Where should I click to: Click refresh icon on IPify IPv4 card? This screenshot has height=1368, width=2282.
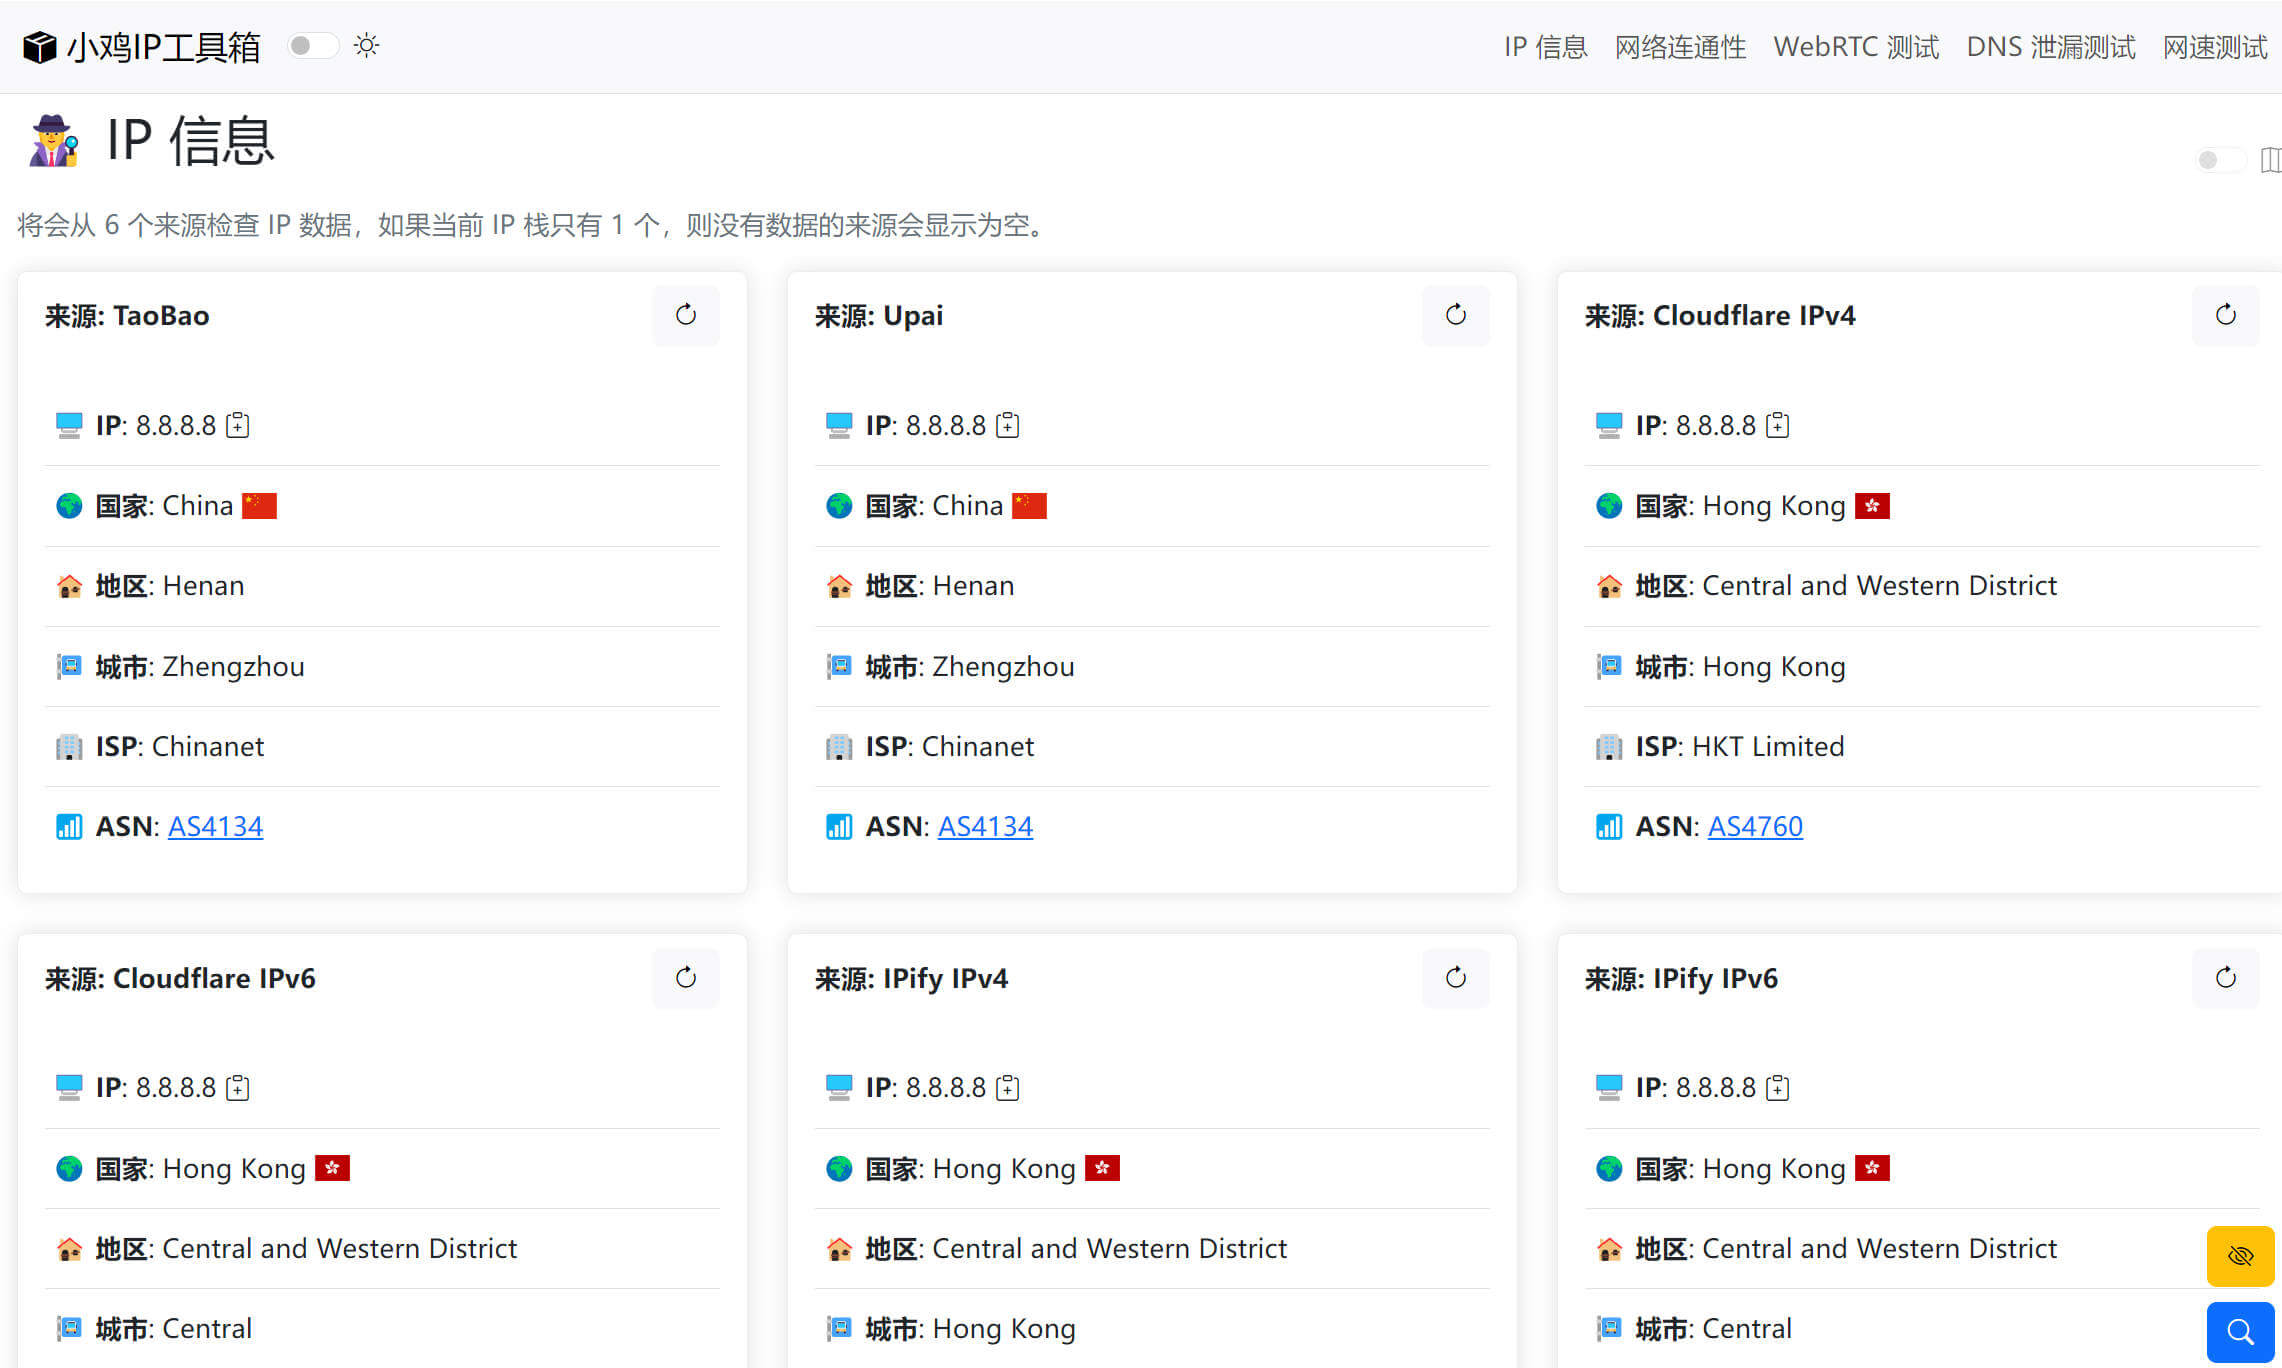pyautogui.click(x=1455, y=977)
